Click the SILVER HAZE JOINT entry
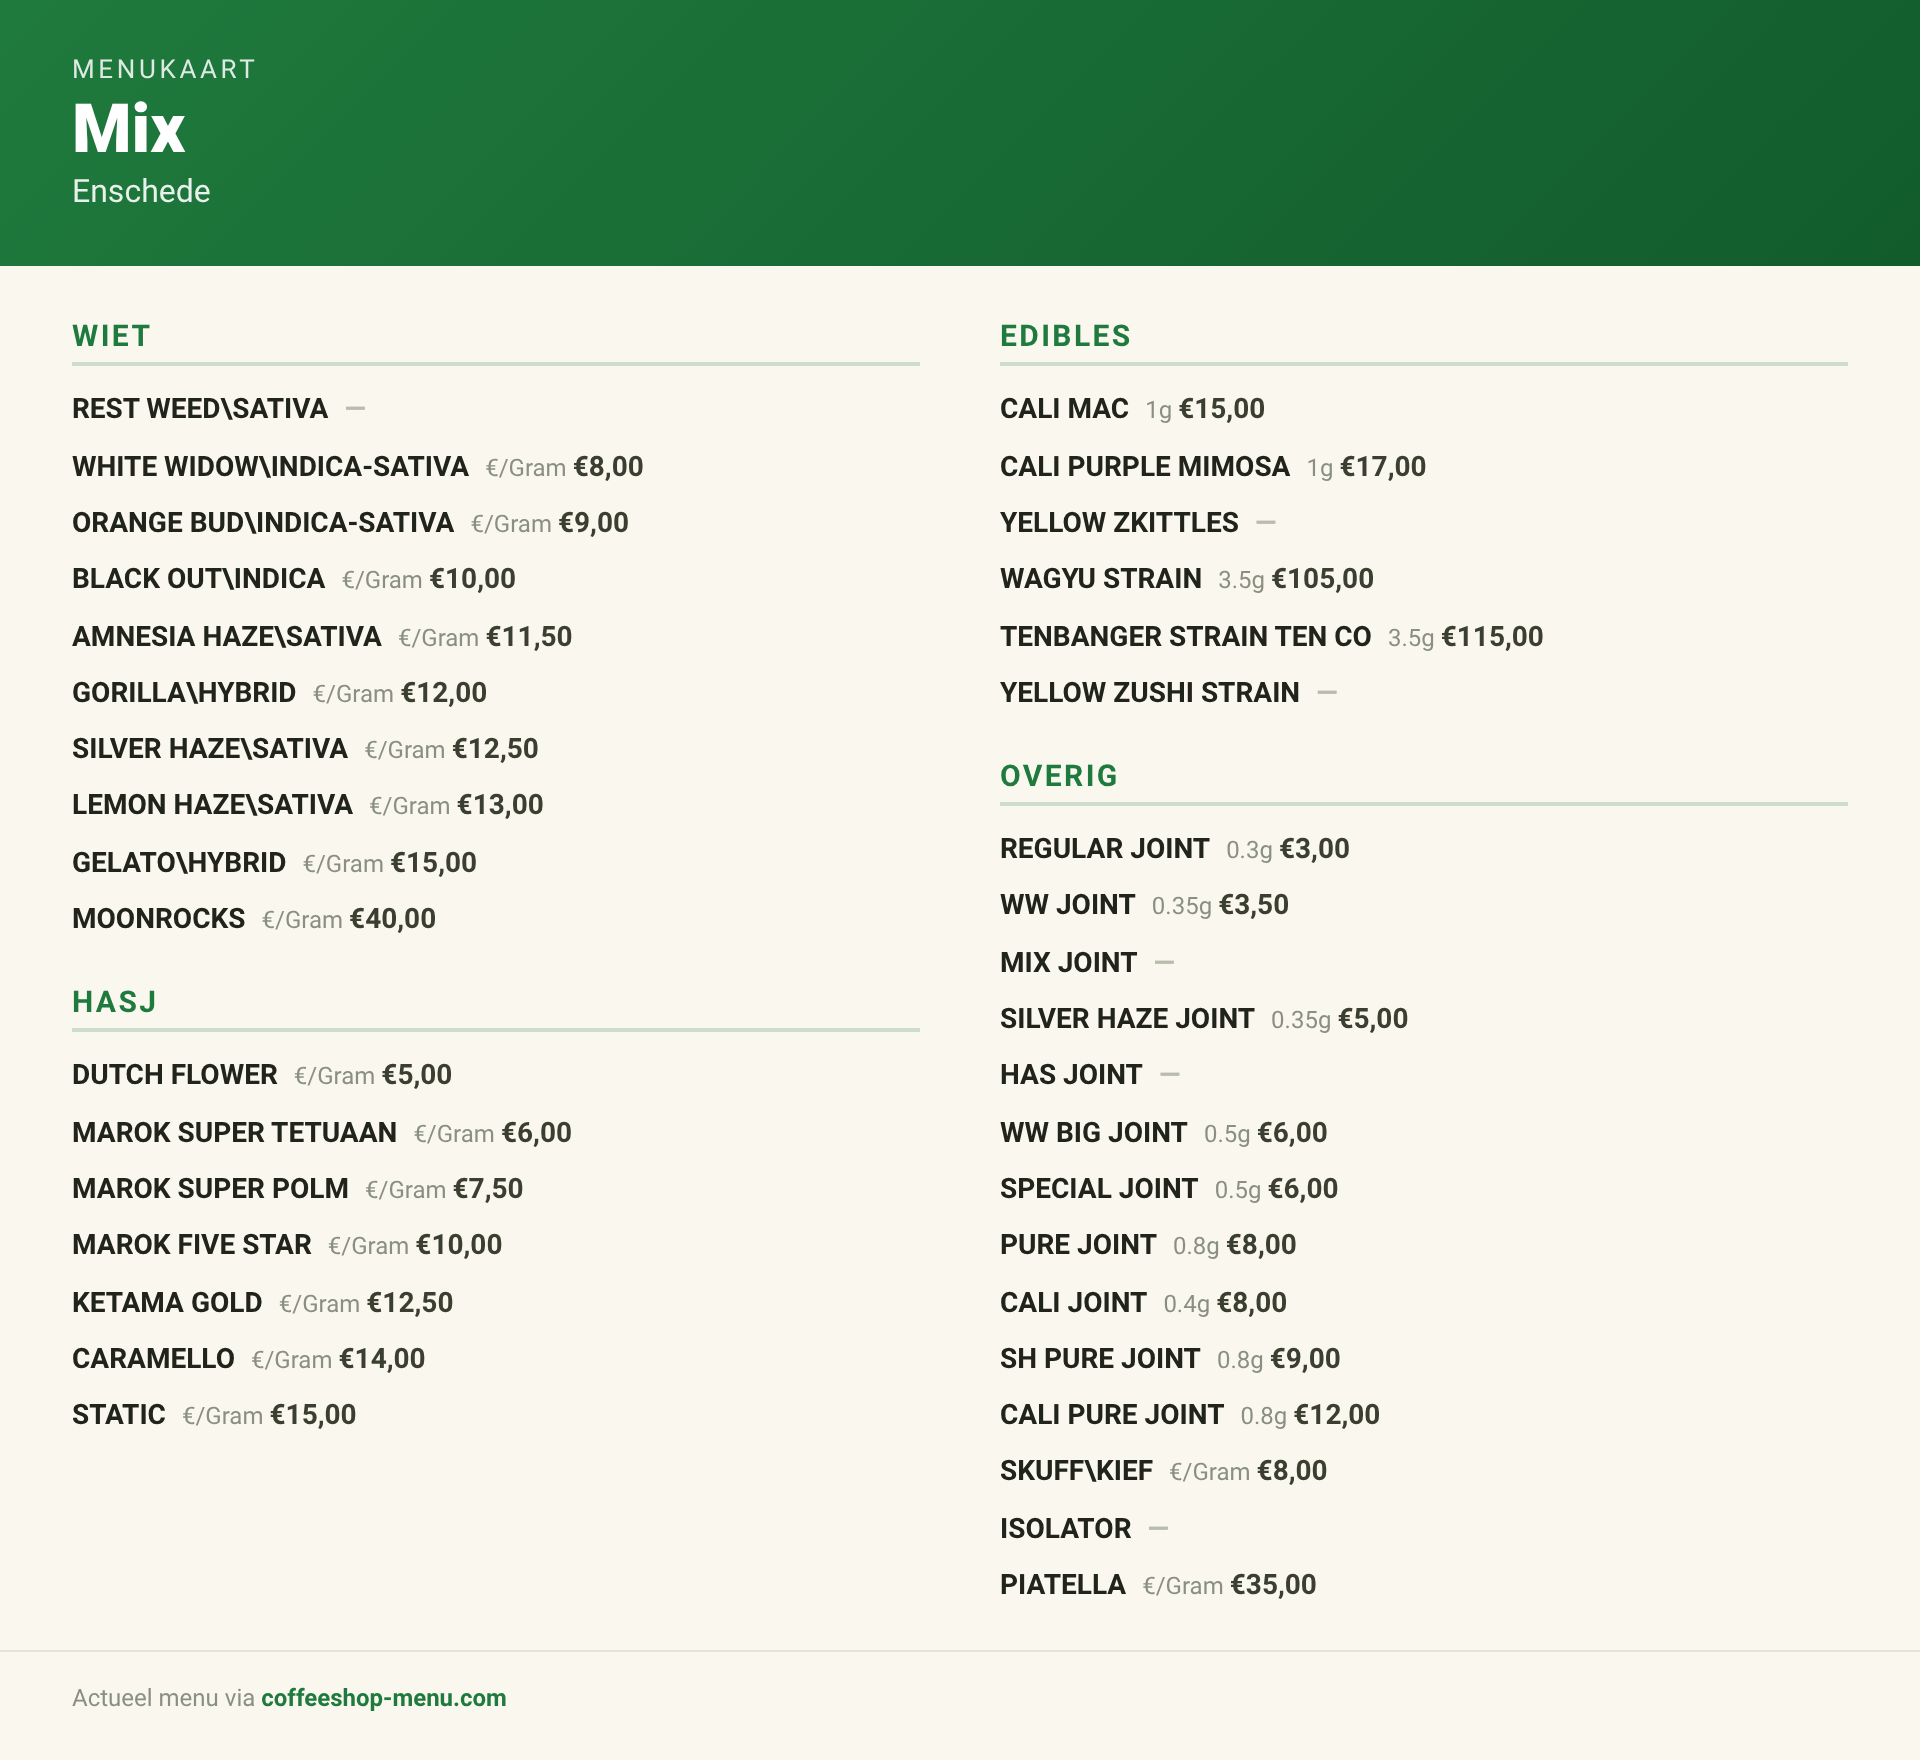The height and width of the screenshot is (1760, 1920). click(x=1127, y=1019)
